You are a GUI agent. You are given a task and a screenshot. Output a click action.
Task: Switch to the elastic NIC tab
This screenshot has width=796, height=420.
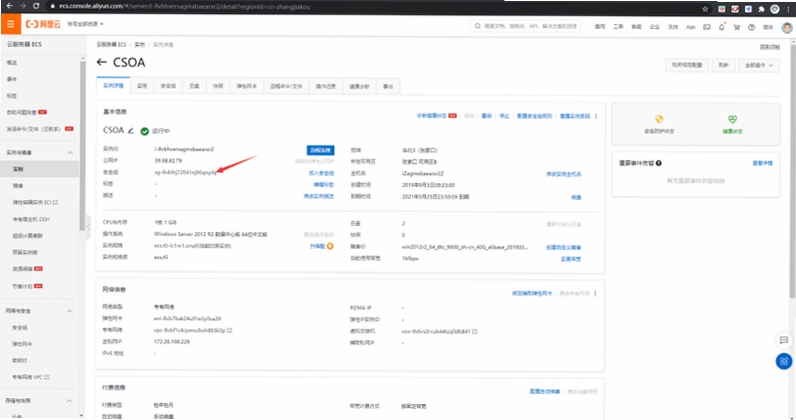246,86
